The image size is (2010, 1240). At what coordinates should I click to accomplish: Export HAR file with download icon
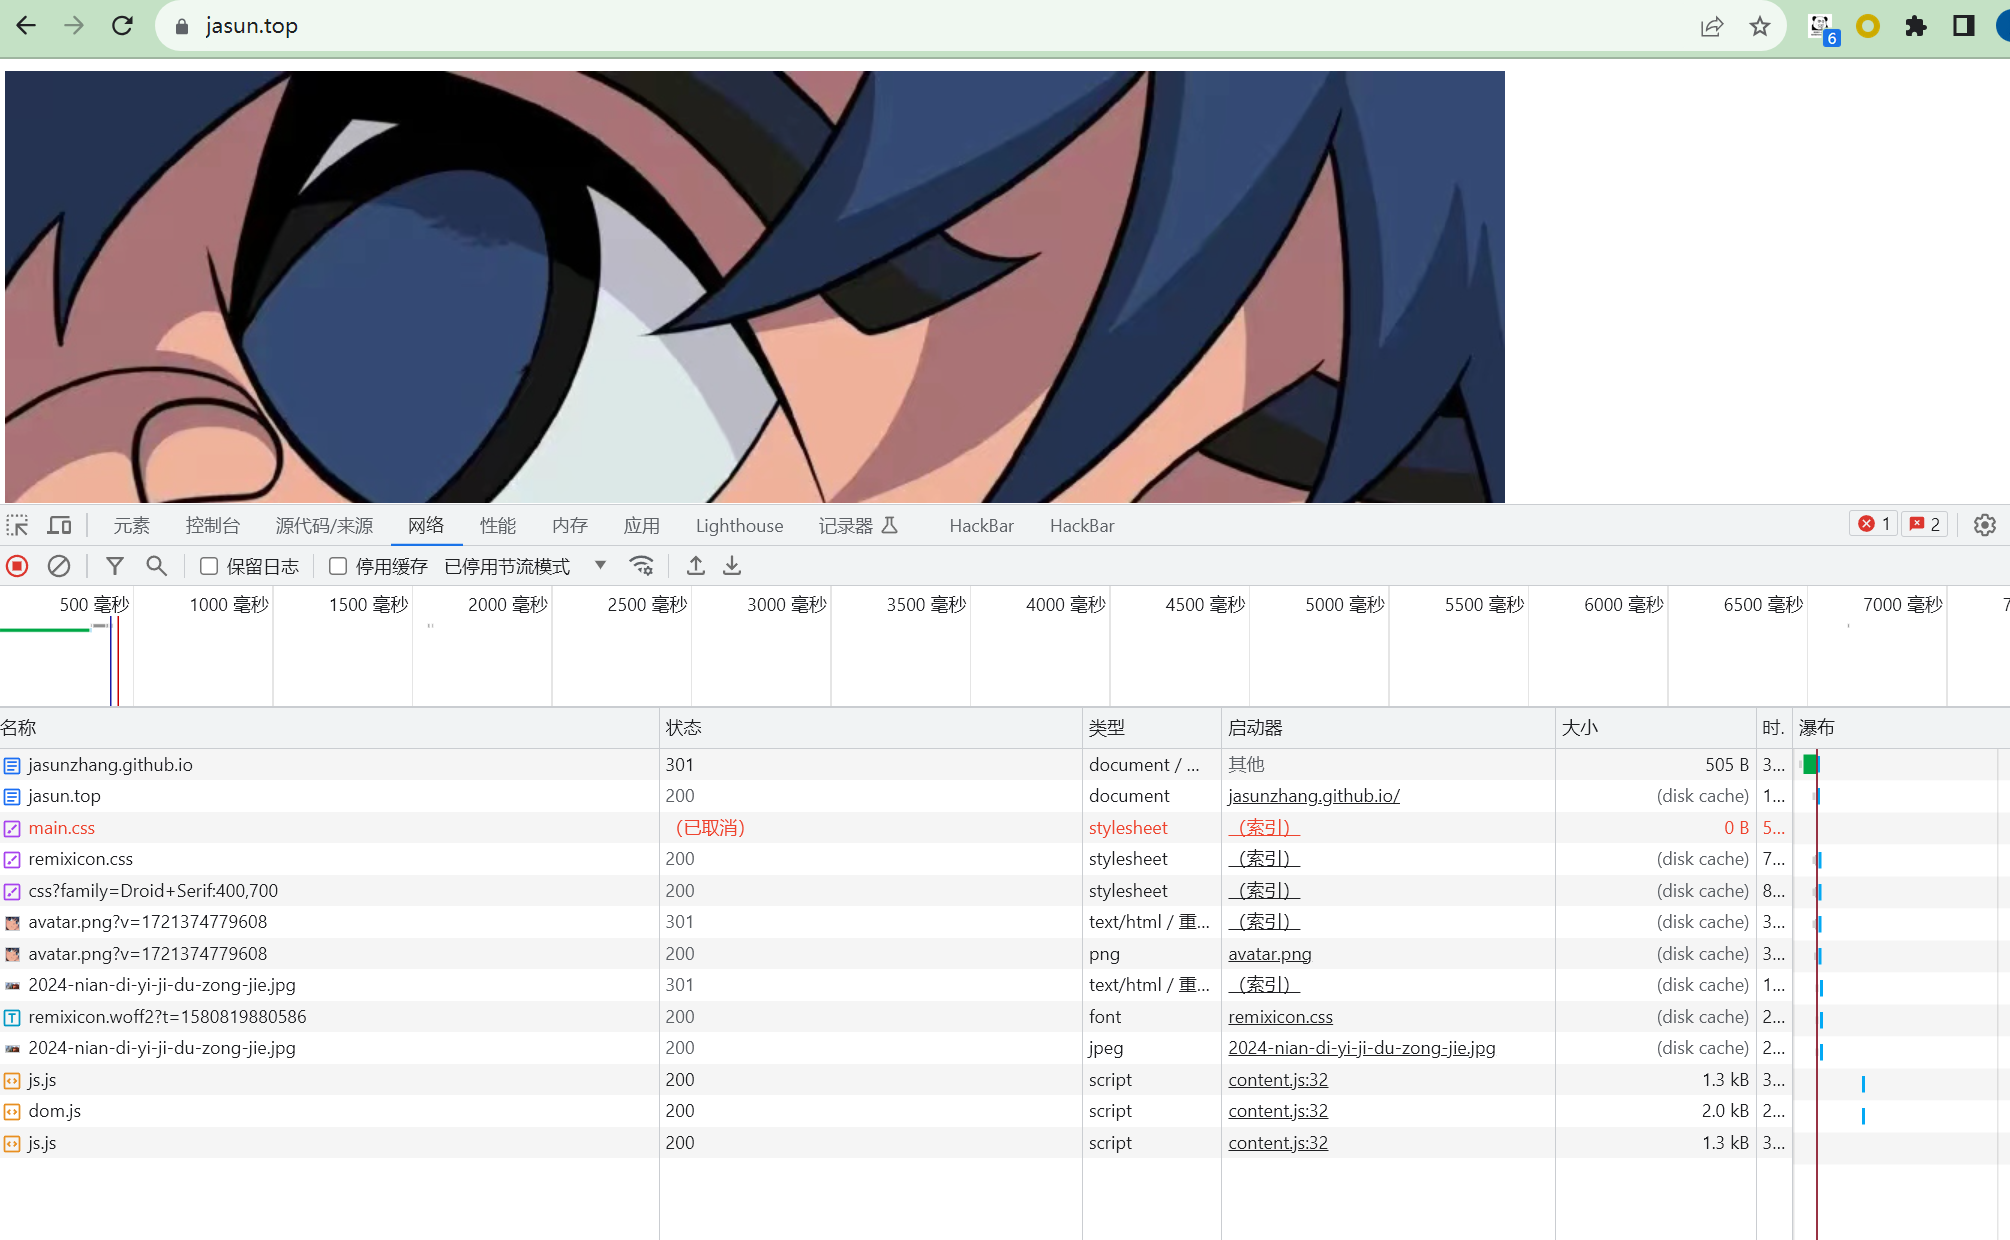732,566
